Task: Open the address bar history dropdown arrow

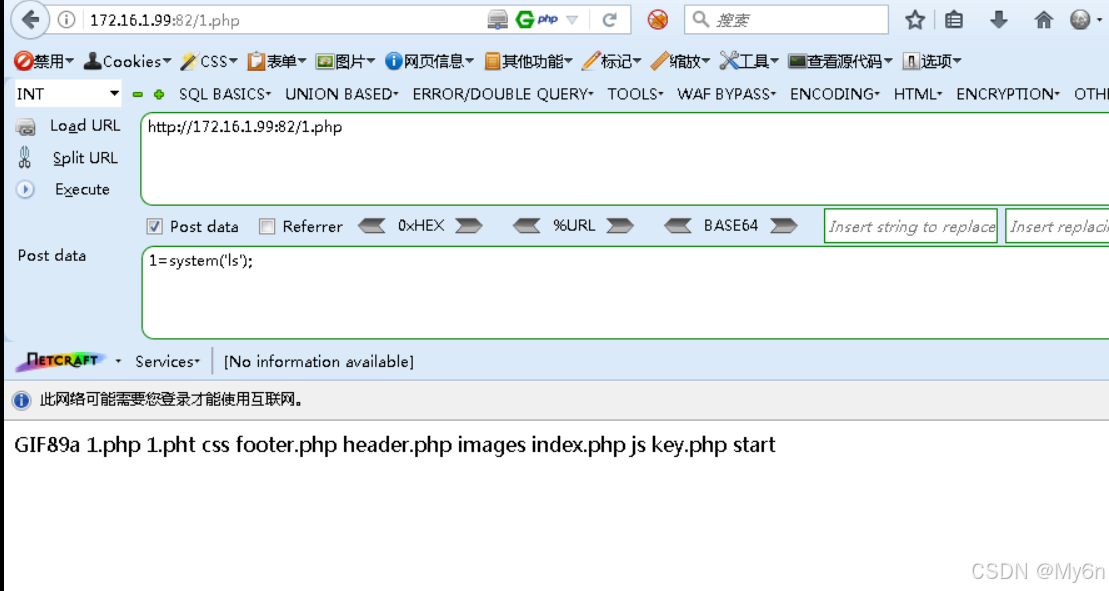Action: pyautogui.click(x=572, y=20)
